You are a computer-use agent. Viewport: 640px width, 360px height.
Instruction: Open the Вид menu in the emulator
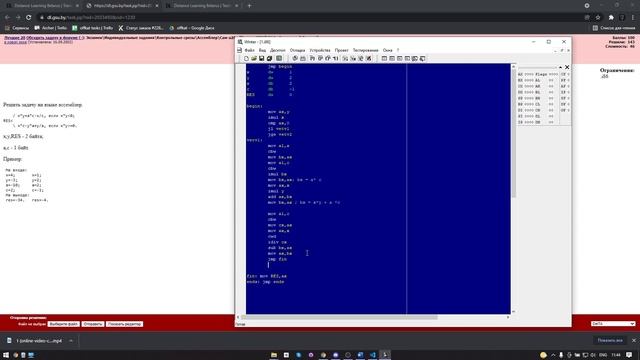coord(262,50)
